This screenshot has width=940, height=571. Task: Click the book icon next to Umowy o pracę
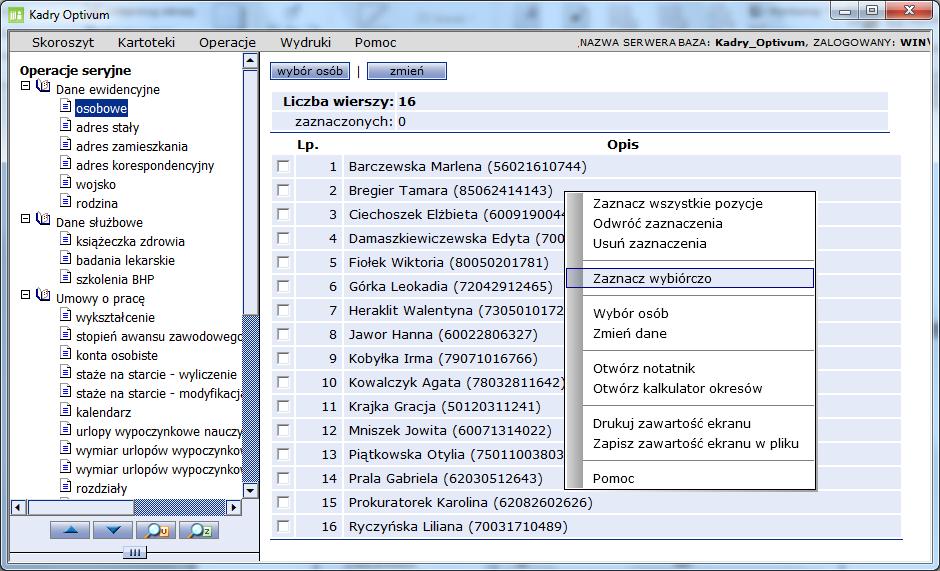43,295
